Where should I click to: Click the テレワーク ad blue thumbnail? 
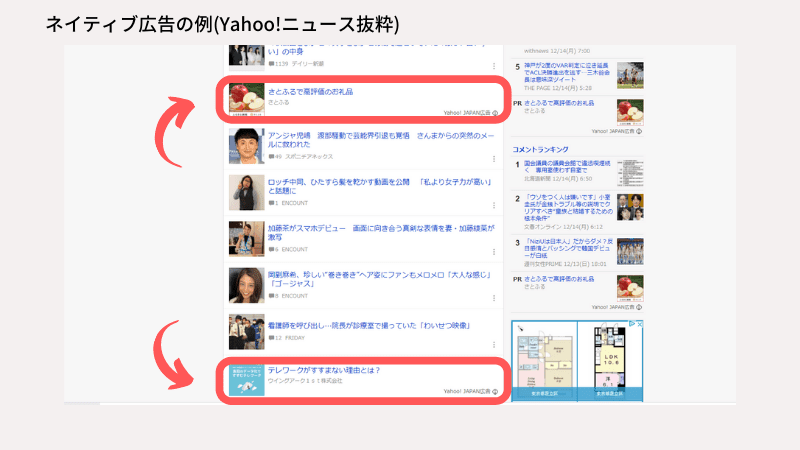[x=246, y=380]
